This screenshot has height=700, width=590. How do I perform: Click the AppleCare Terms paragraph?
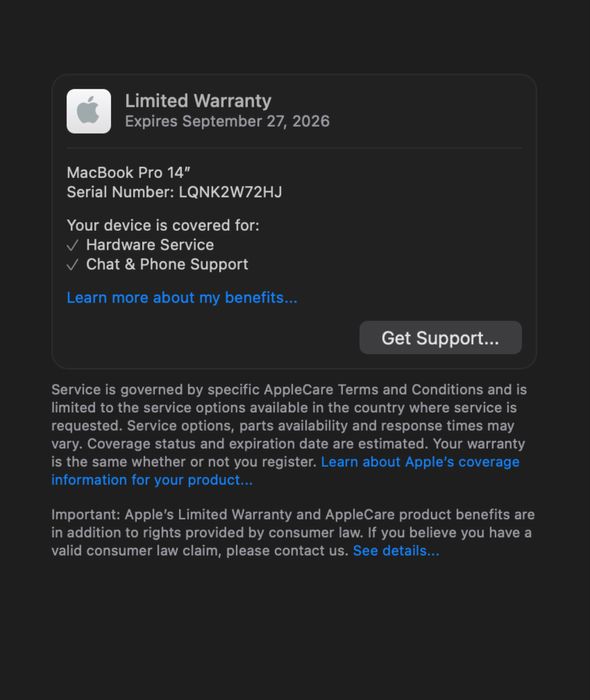[289, 434]
